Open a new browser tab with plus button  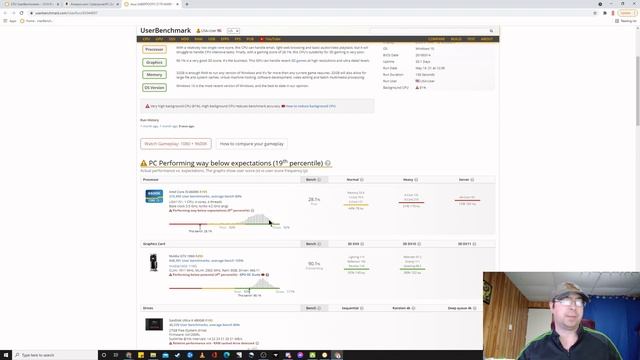coord(187,4)
